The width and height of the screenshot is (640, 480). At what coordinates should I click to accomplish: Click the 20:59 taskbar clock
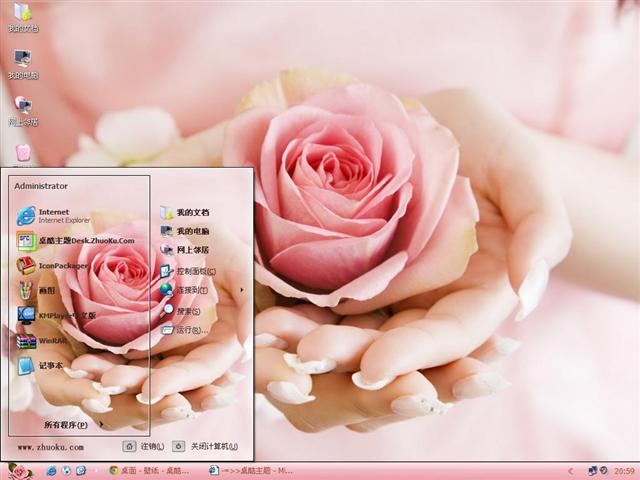624,471
